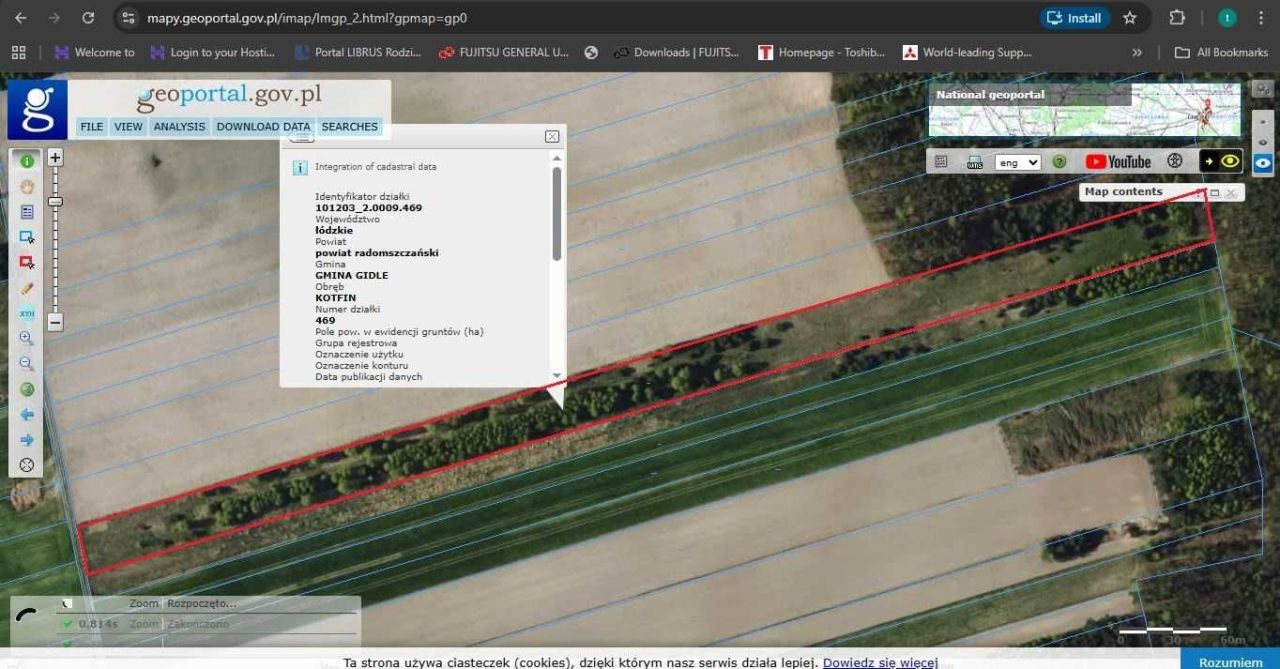
Task: Toggle the blue eye visibility button
Action: (x=1263, y=163)
